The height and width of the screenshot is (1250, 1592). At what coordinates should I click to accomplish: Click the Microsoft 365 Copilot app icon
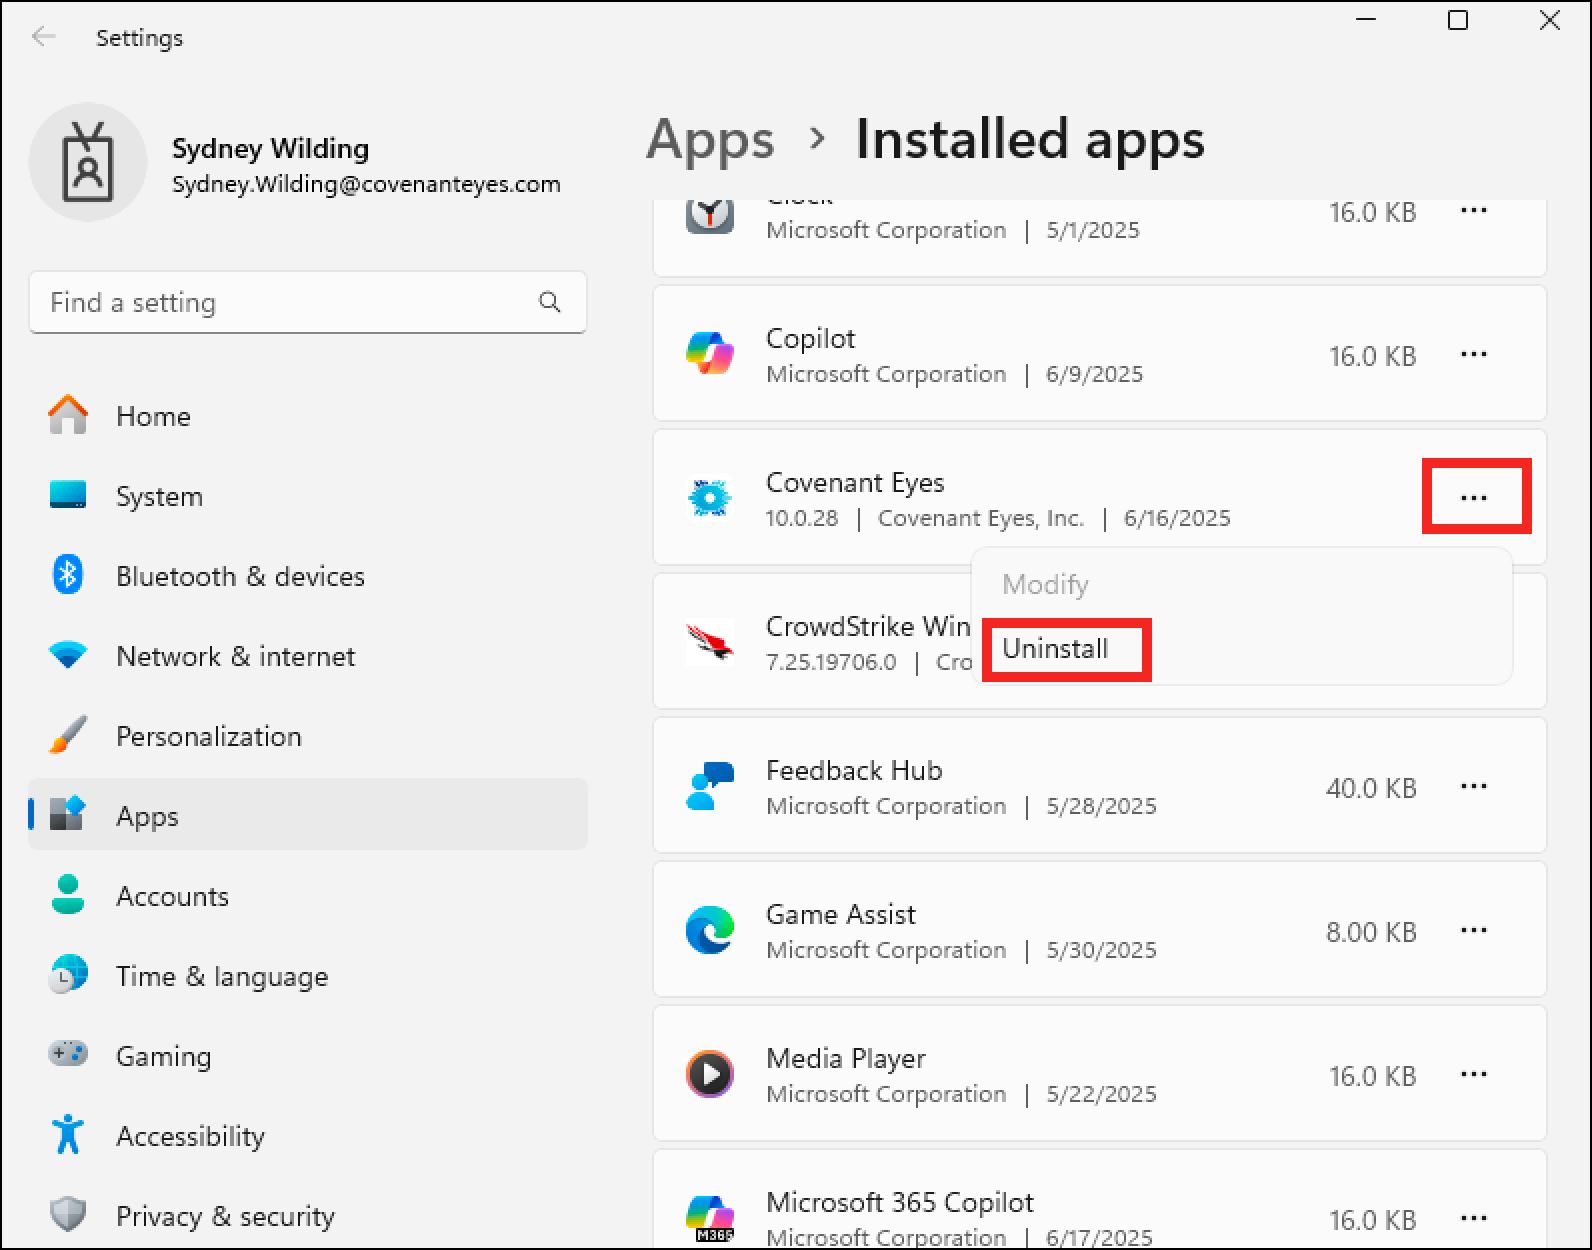[x=710, y=1218]
